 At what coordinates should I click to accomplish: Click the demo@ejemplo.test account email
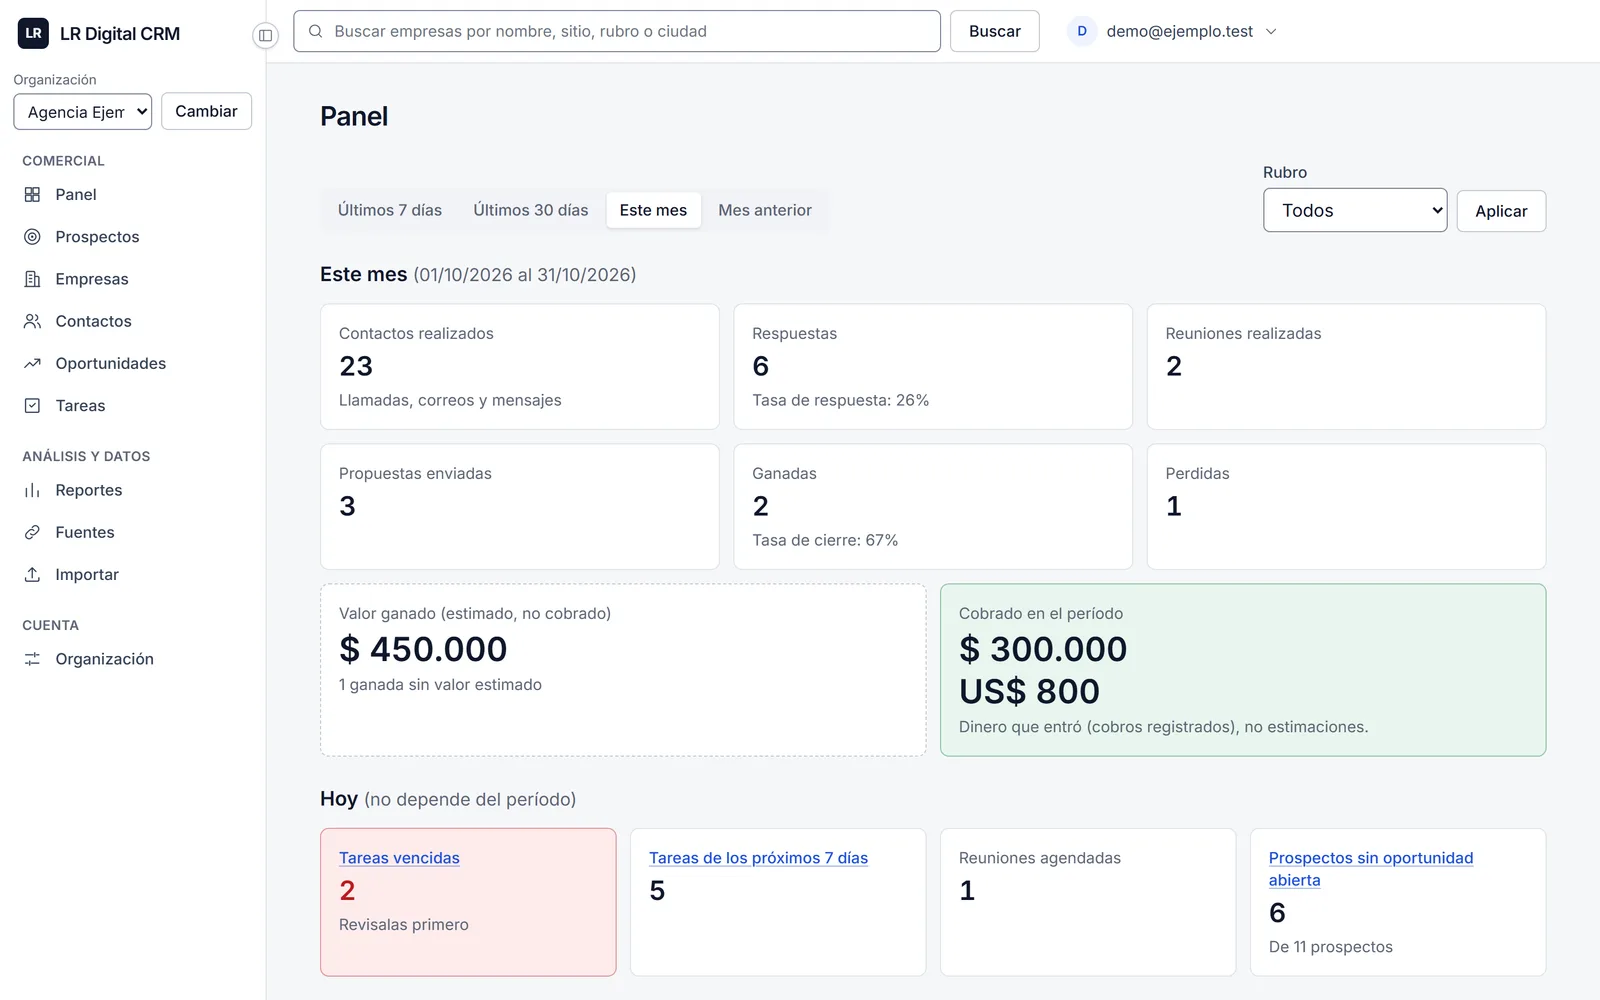1179,31
